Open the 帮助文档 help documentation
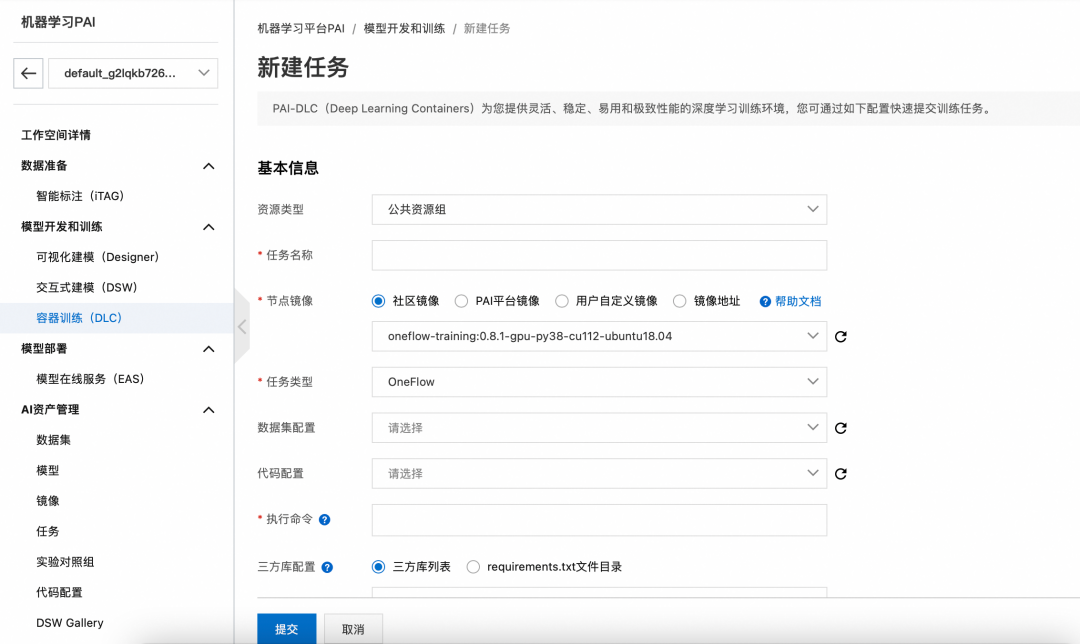 [x=796, y=300]
